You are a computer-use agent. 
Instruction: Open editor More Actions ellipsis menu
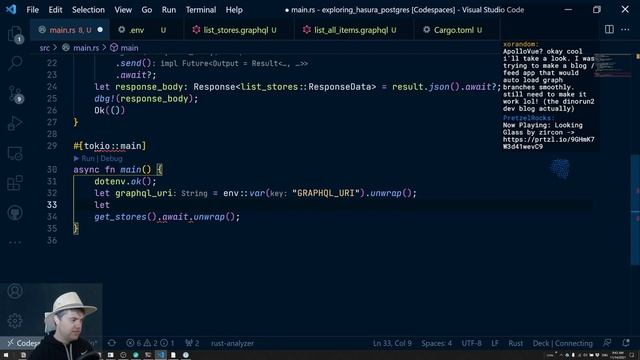pos(625,29)
